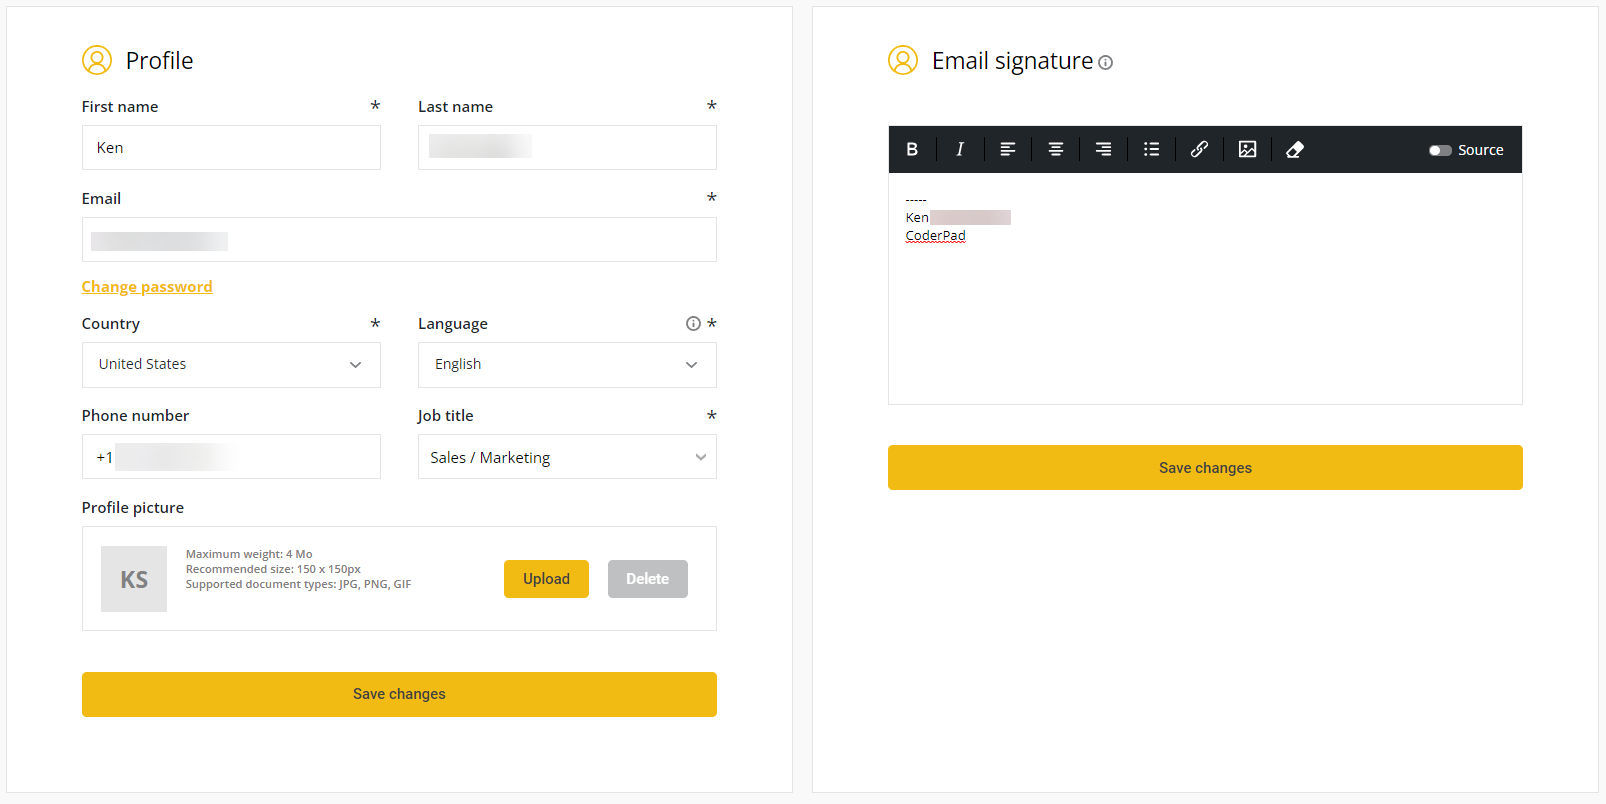Toggle the Source view switch
The image size is (1606, 804).
pyautogui.click(x=1440, y=150)
